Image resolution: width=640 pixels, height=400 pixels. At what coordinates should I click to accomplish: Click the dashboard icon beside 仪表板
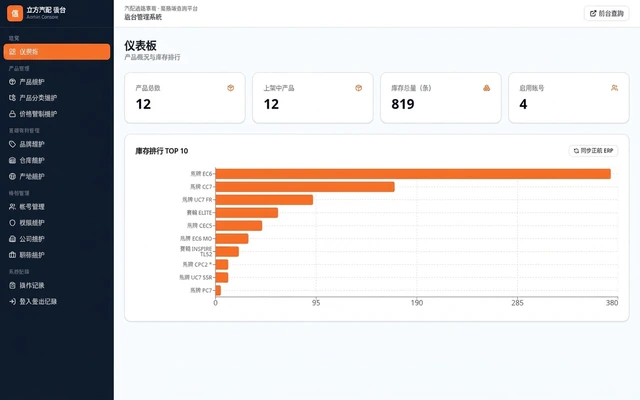pyautogui.click(x=12, y=52)
